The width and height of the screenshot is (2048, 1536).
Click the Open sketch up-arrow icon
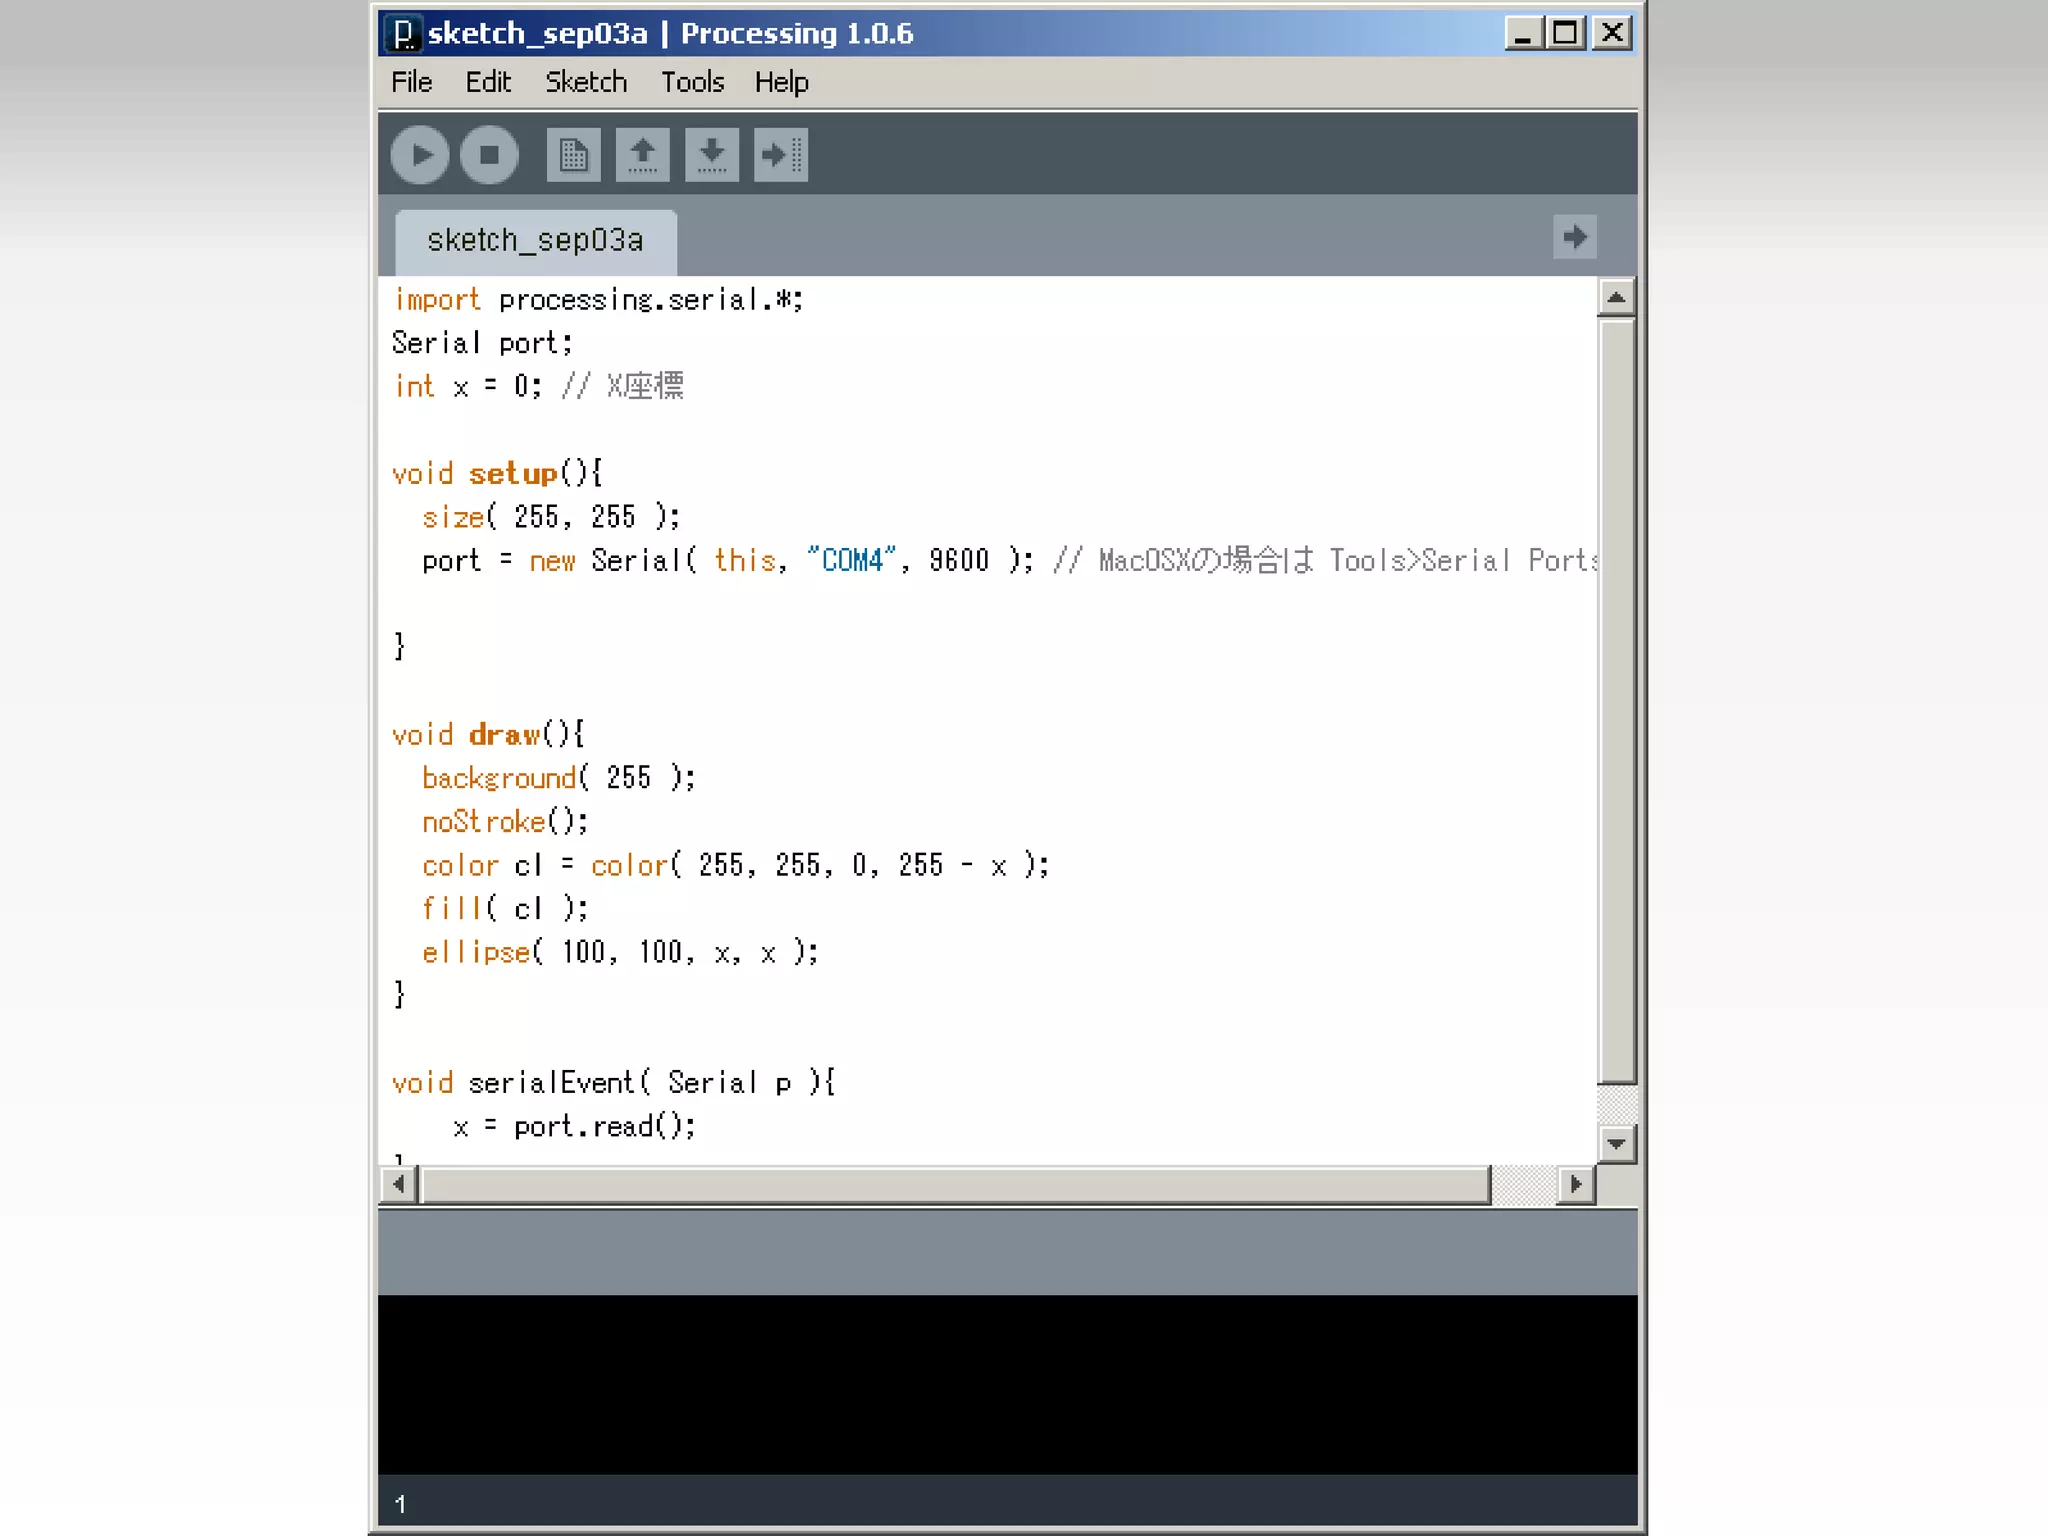(642, 155)
